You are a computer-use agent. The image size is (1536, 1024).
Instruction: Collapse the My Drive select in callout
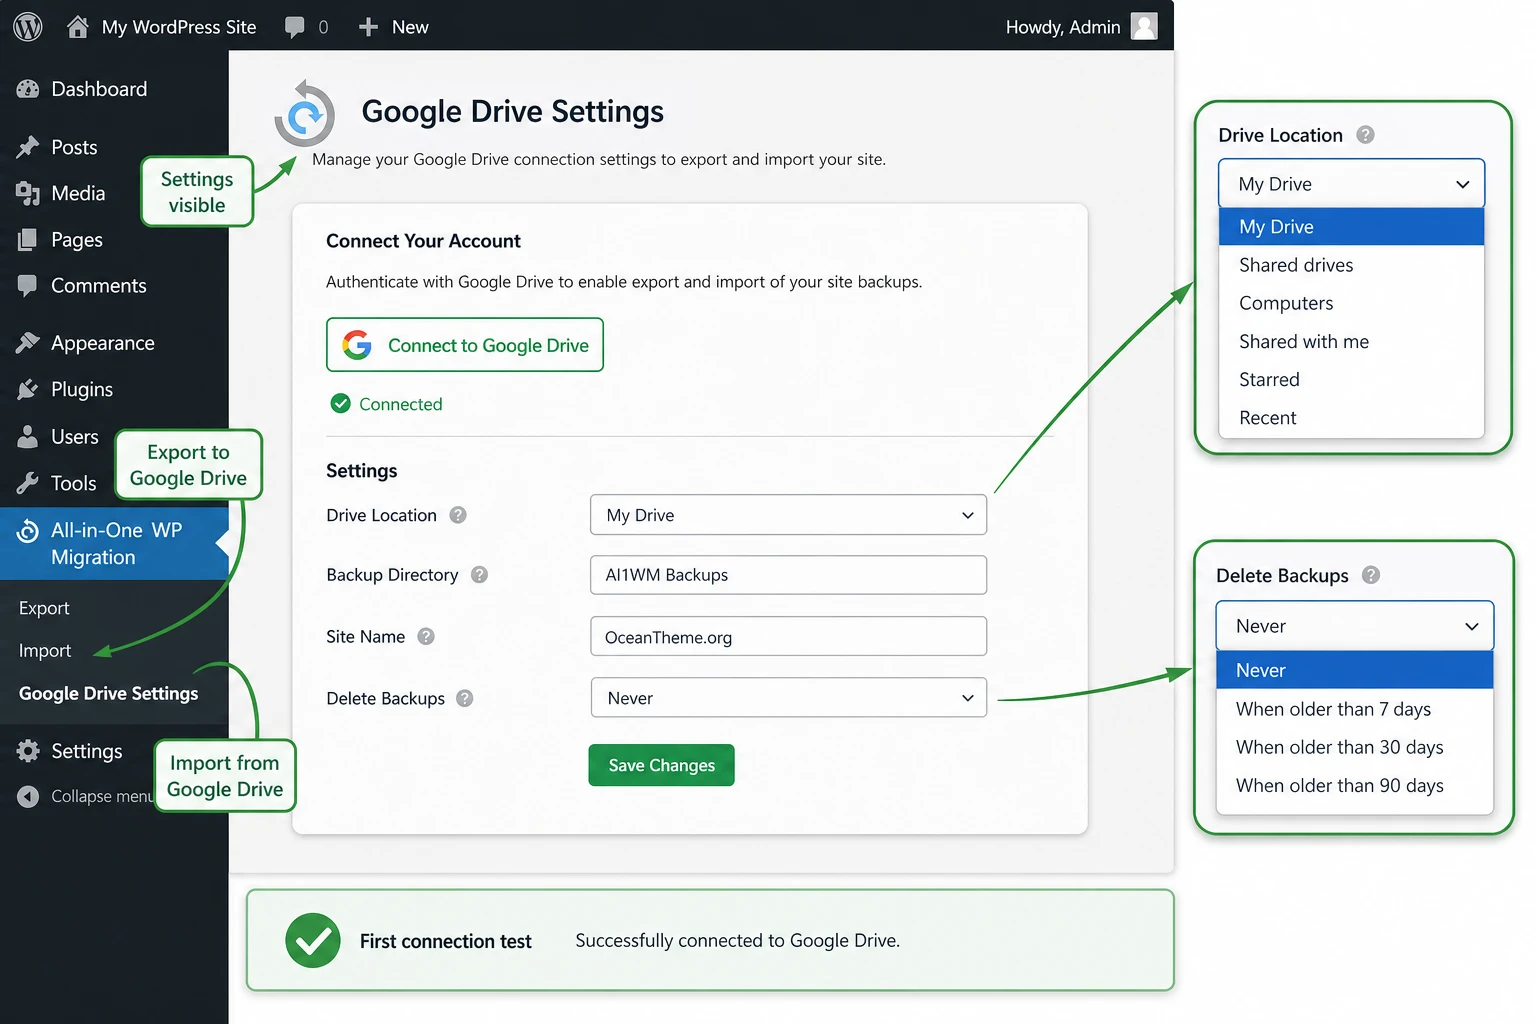click(x=1351, y=184)
